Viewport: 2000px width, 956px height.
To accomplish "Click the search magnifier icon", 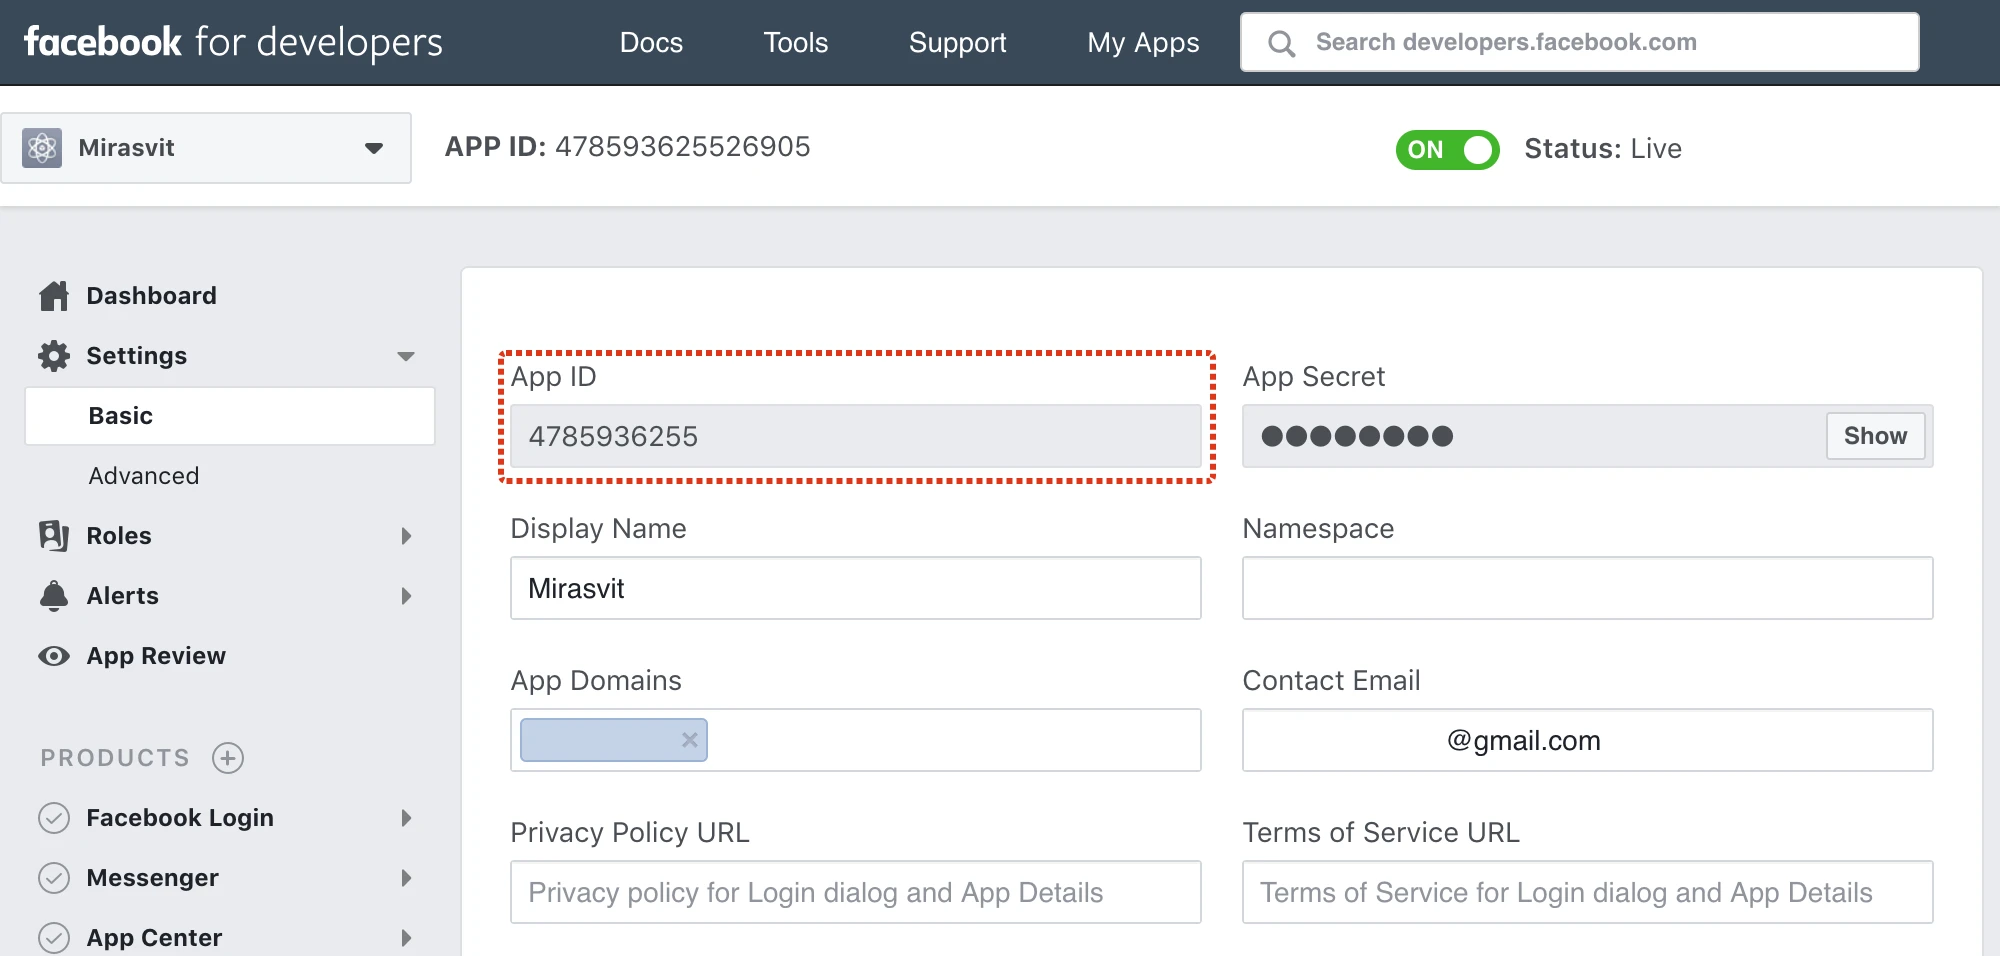I will point(1281,43).
